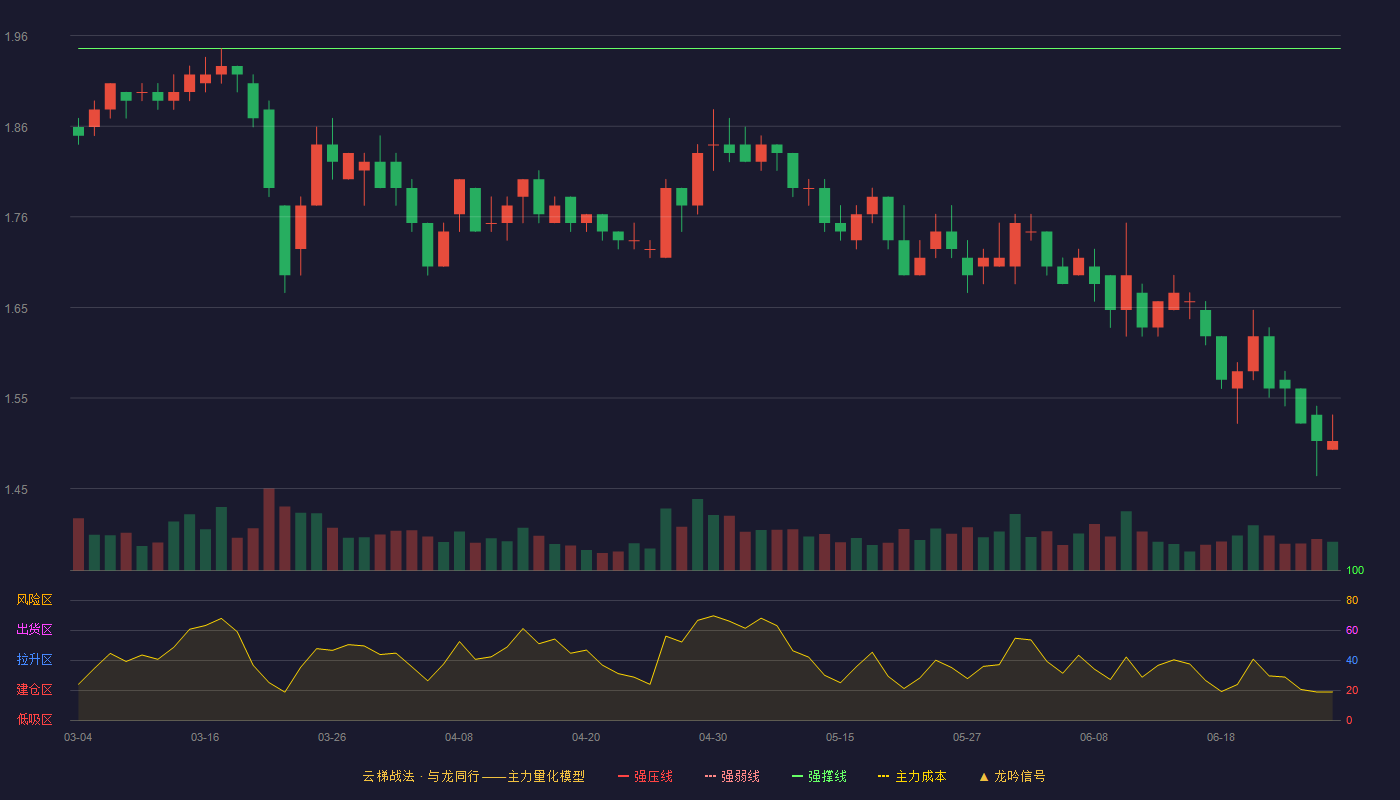The height and width of the screenshot is (800, 1400).
Task: Click the blue 40 indicator scale label
Action: click(1352, 660)
